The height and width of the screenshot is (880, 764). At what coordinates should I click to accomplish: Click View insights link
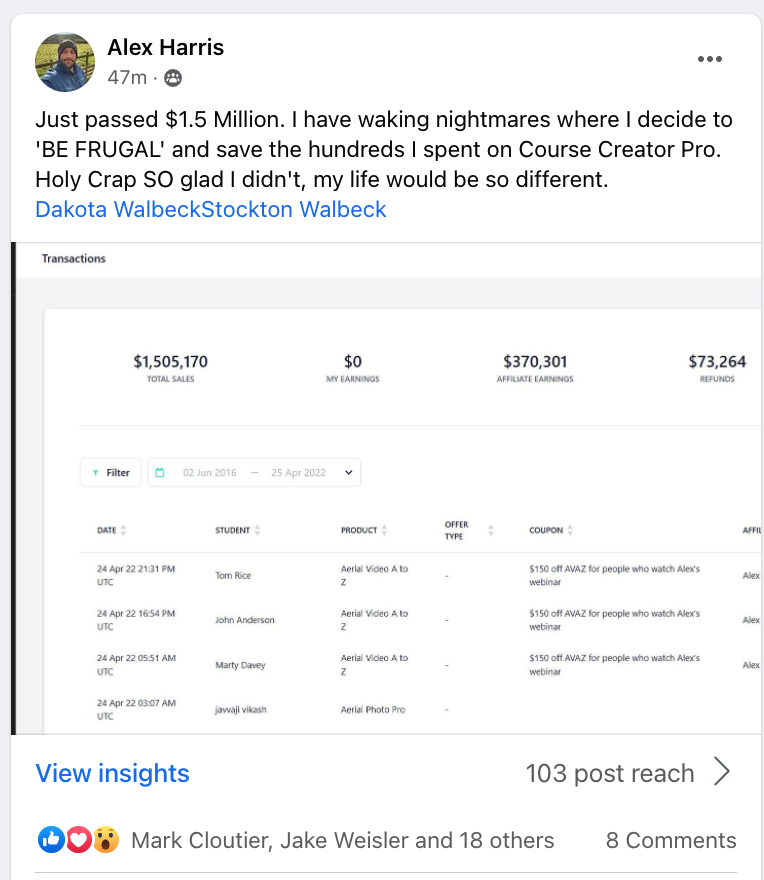click(x=112, y=773)
